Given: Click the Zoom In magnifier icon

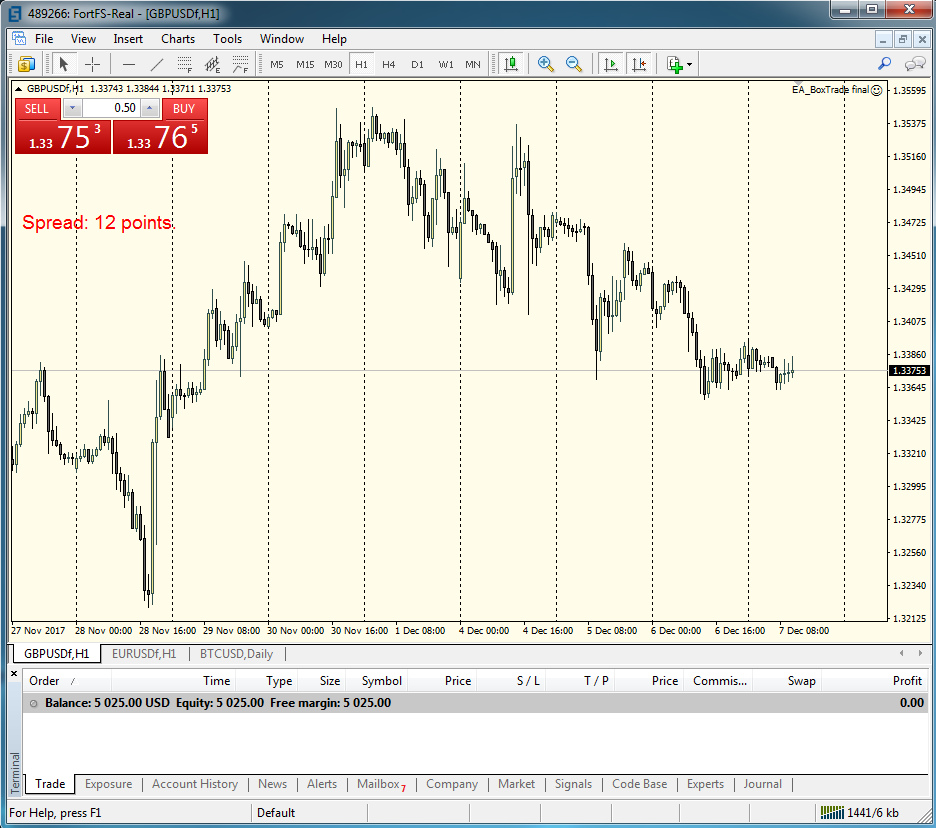Looking at the screenshot, I should tap(545, 64).
